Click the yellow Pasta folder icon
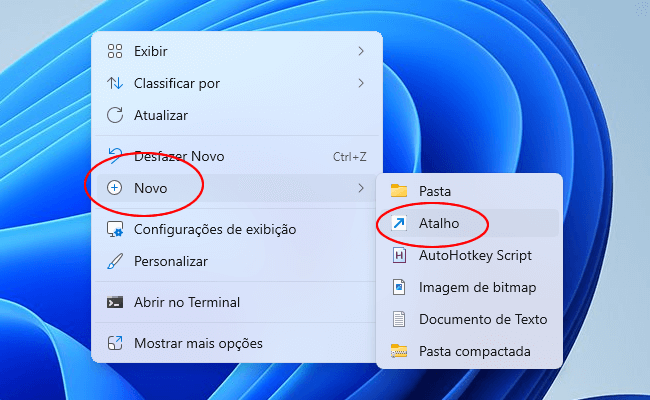 click(399, 191)
